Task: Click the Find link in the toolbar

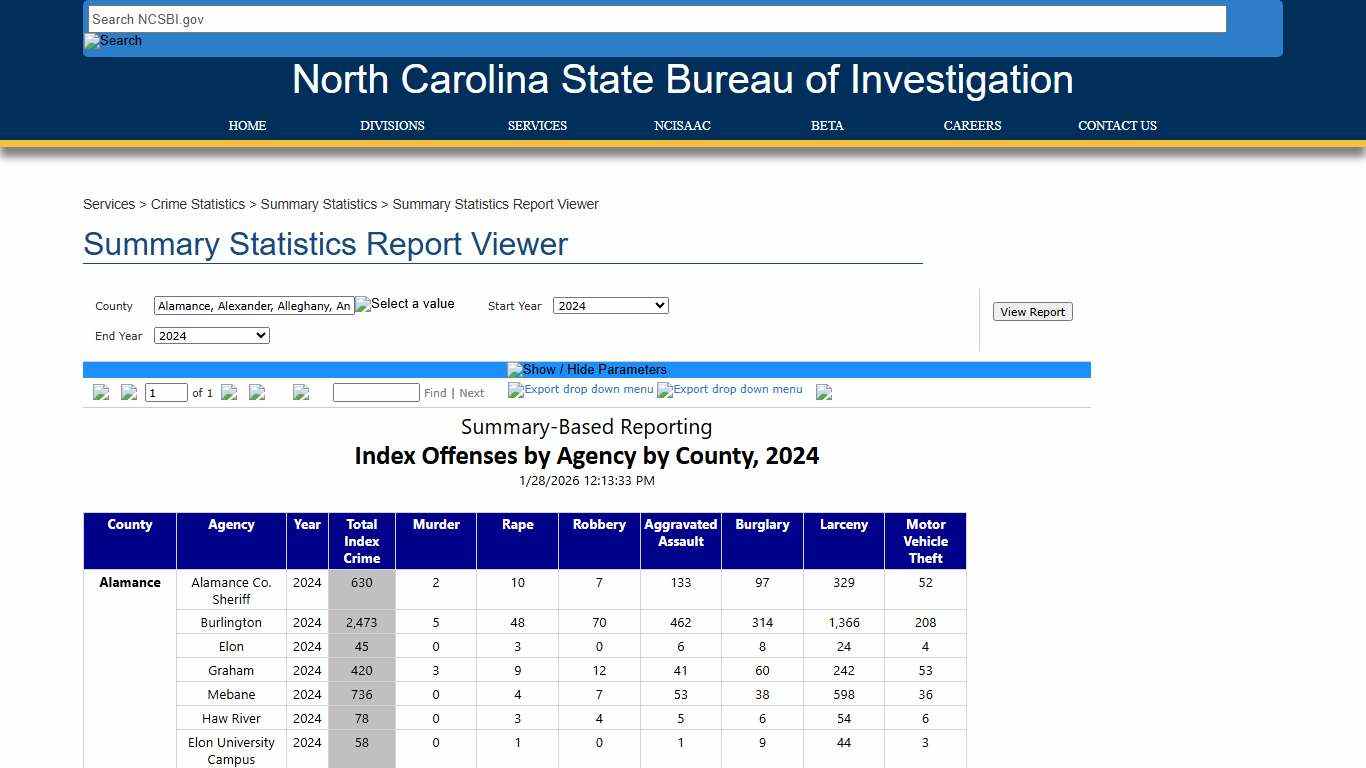Action: [x=435, y=392]
